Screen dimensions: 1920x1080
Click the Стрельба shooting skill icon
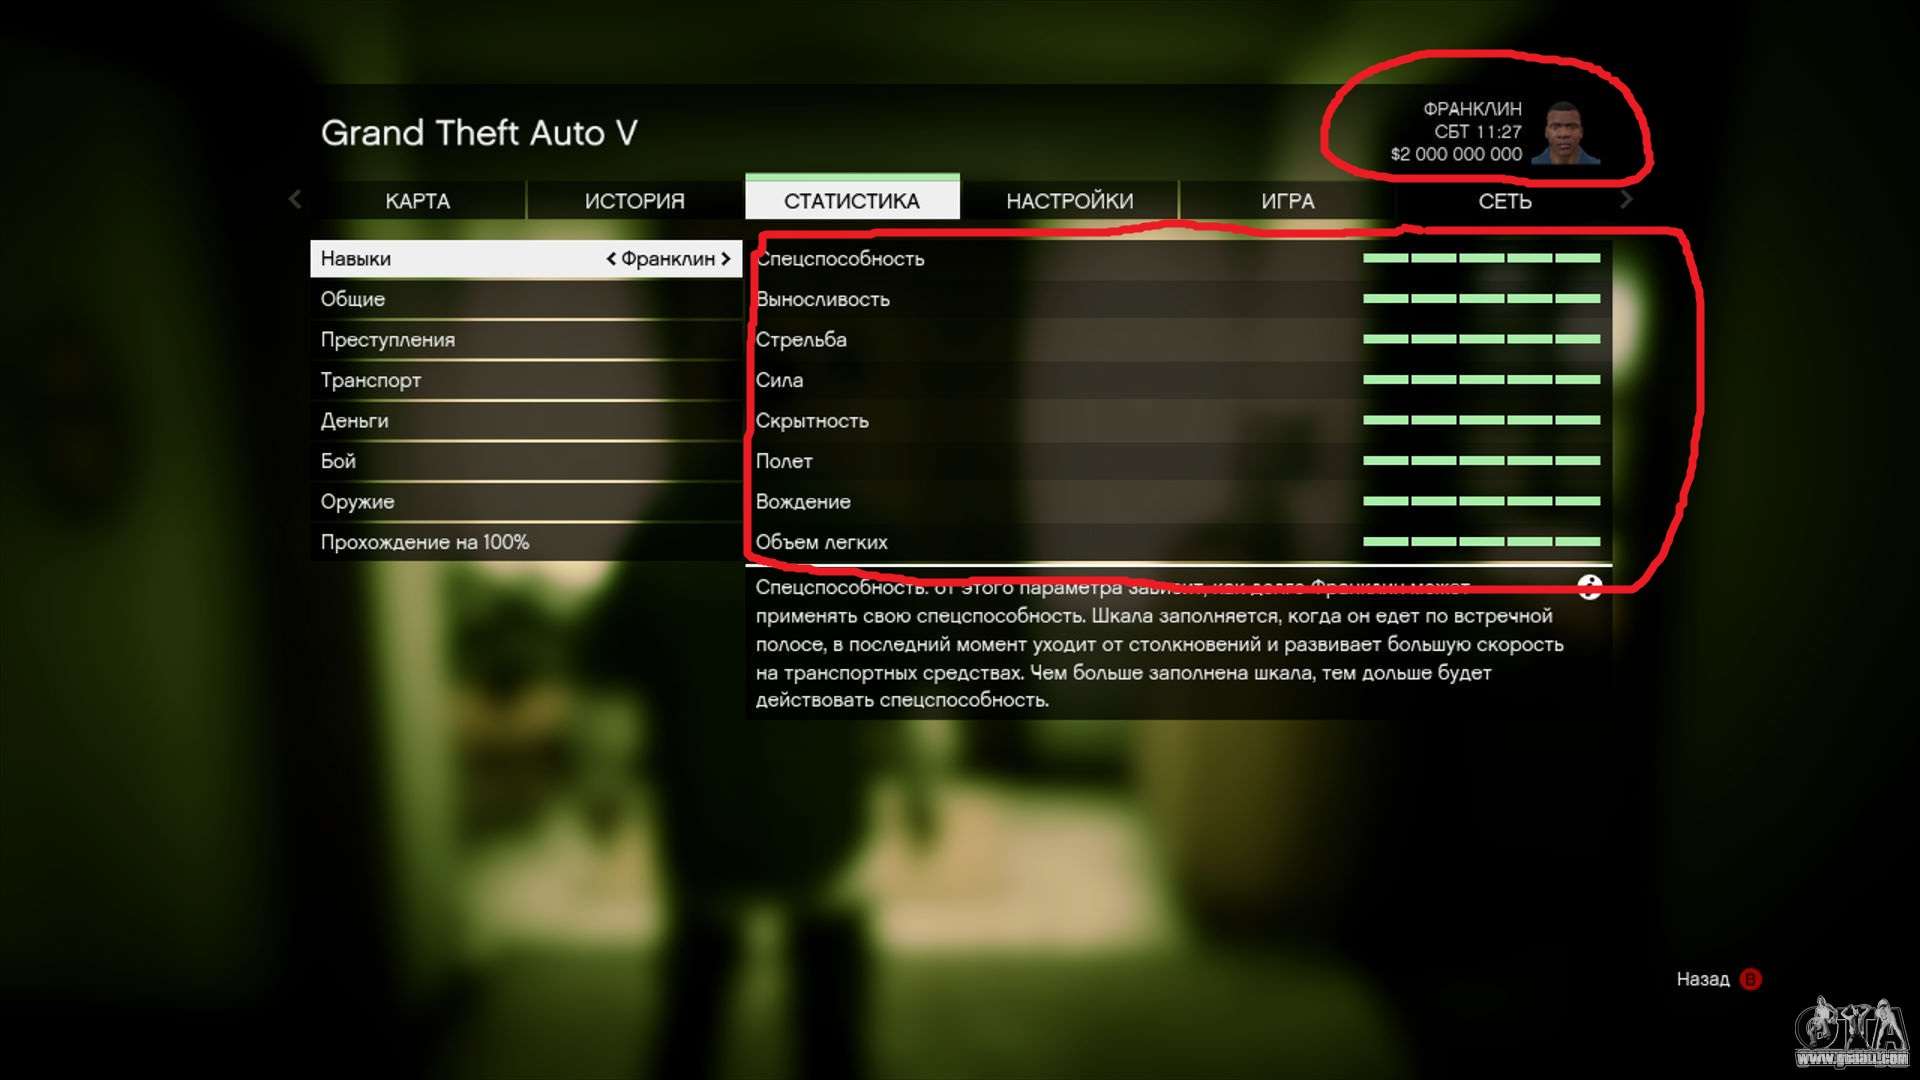tap(798, 339)
